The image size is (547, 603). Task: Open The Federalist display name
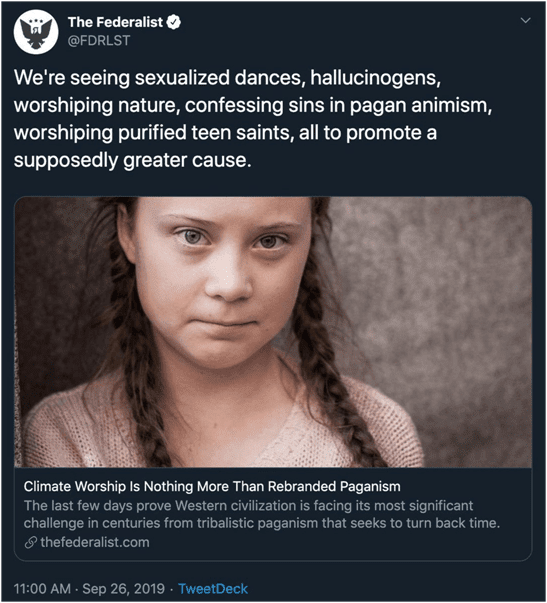point(115,22)
